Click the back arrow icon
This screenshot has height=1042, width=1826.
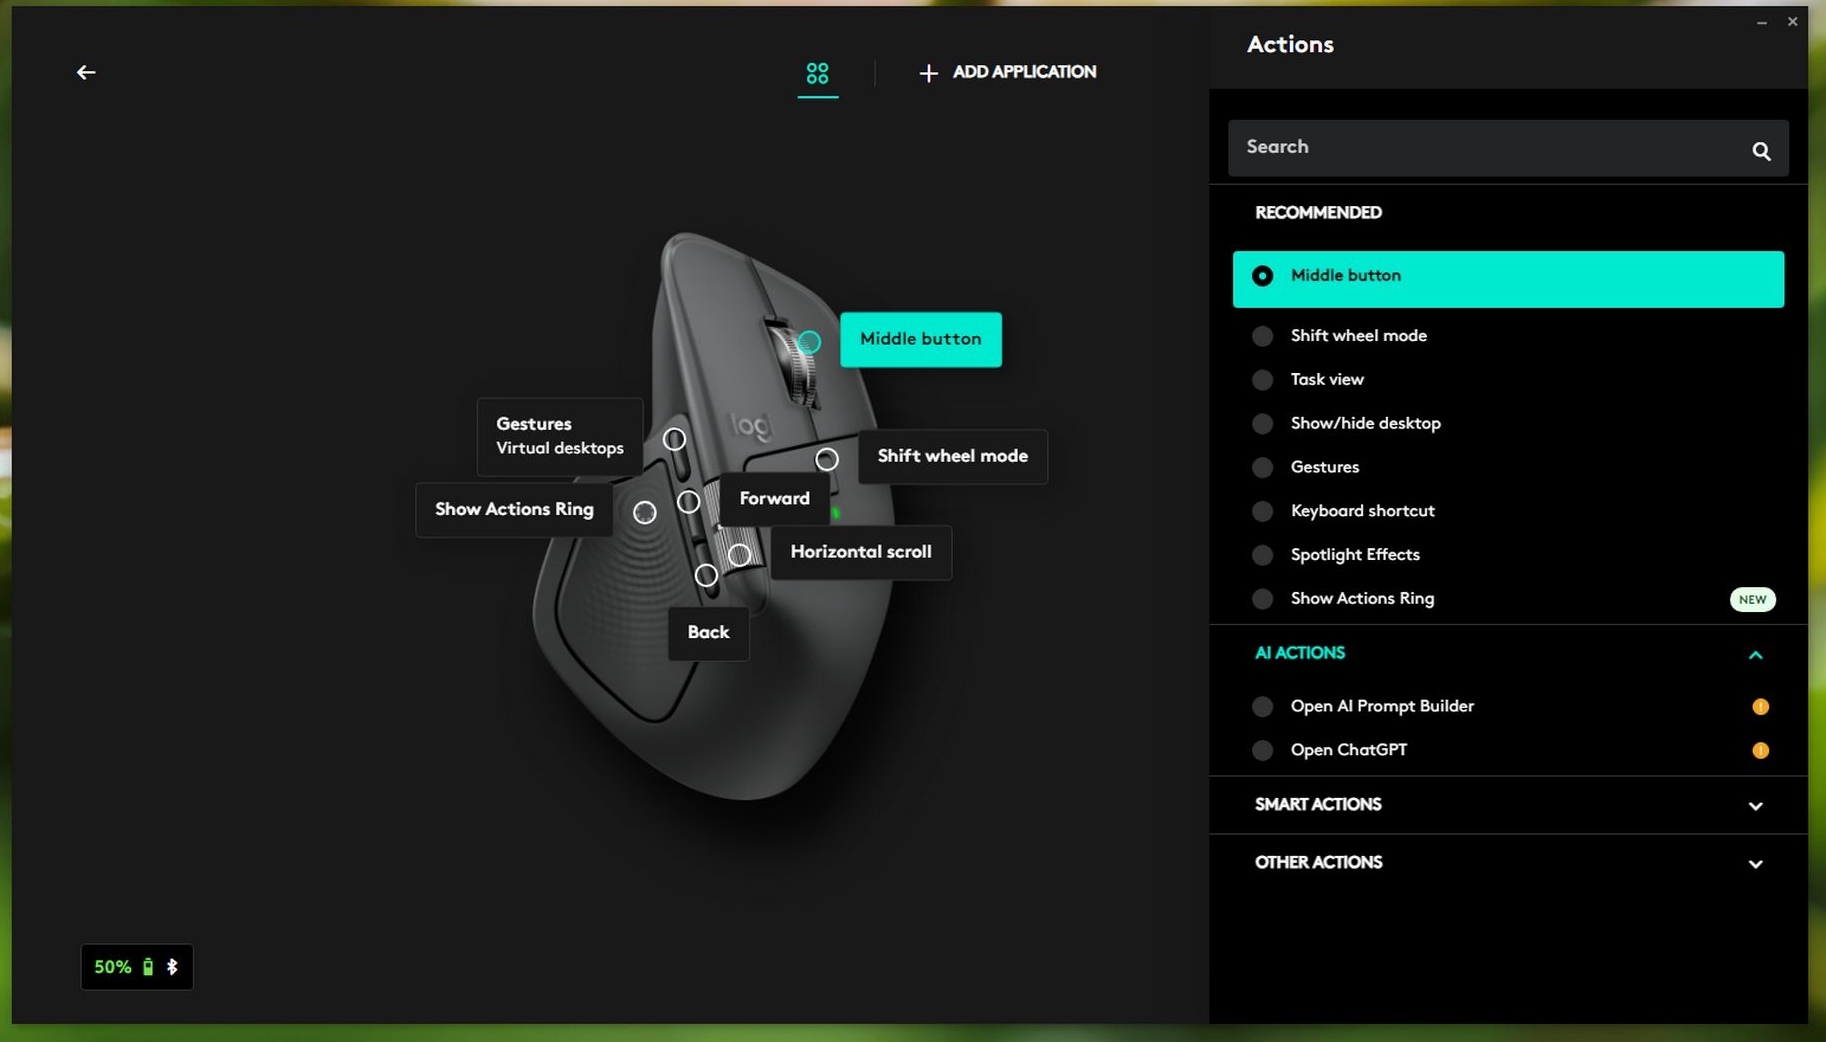point(86,72)
